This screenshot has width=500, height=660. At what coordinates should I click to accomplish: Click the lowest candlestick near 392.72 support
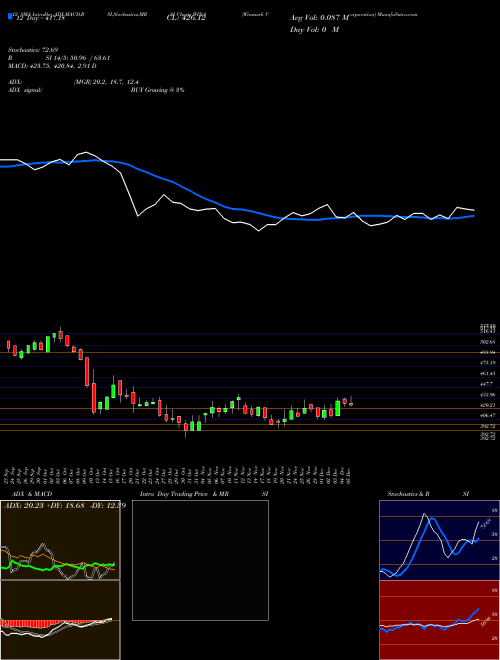click(x=186, y=428)
